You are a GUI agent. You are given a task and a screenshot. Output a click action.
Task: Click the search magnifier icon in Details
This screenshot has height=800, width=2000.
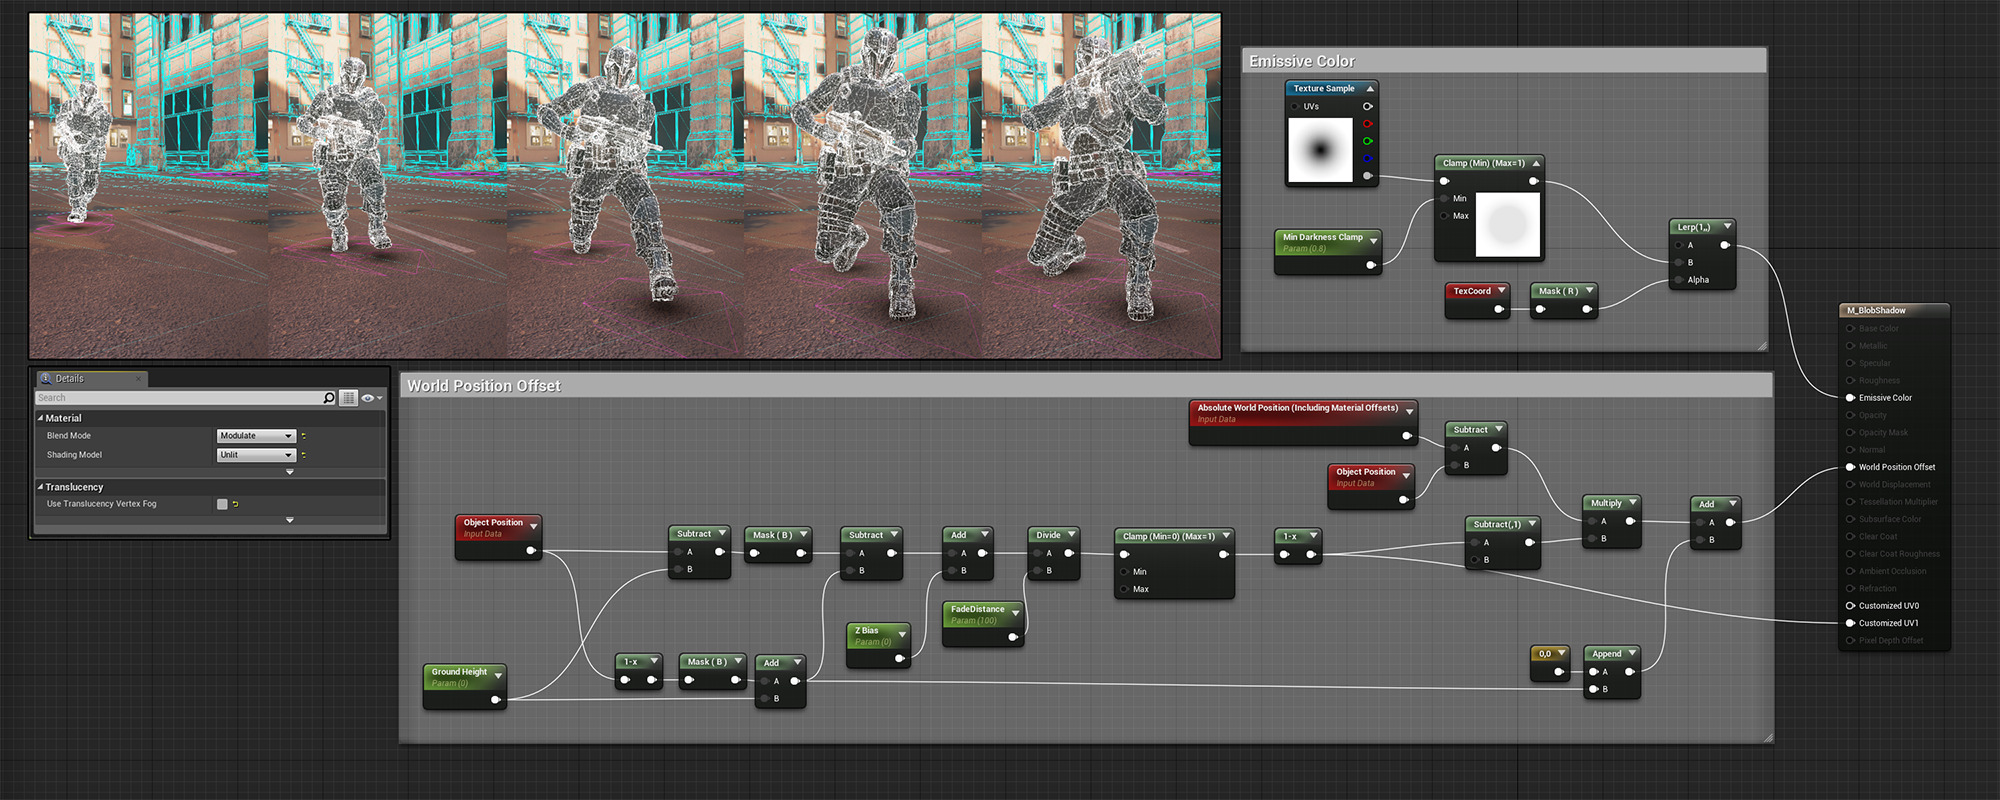coord(328,398)
